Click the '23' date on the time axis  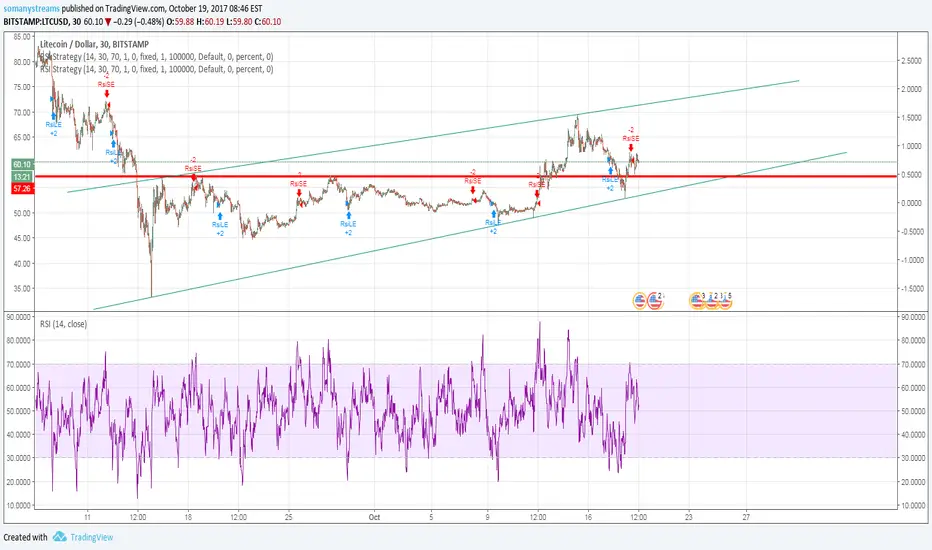(688, 517)
